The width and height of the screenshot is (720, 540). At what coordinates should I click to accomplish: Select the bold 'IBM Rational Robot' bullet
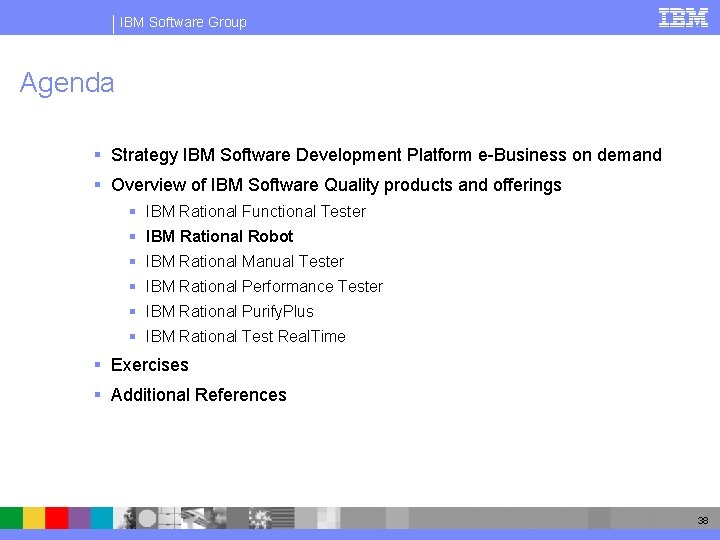(x=219, y=236)
